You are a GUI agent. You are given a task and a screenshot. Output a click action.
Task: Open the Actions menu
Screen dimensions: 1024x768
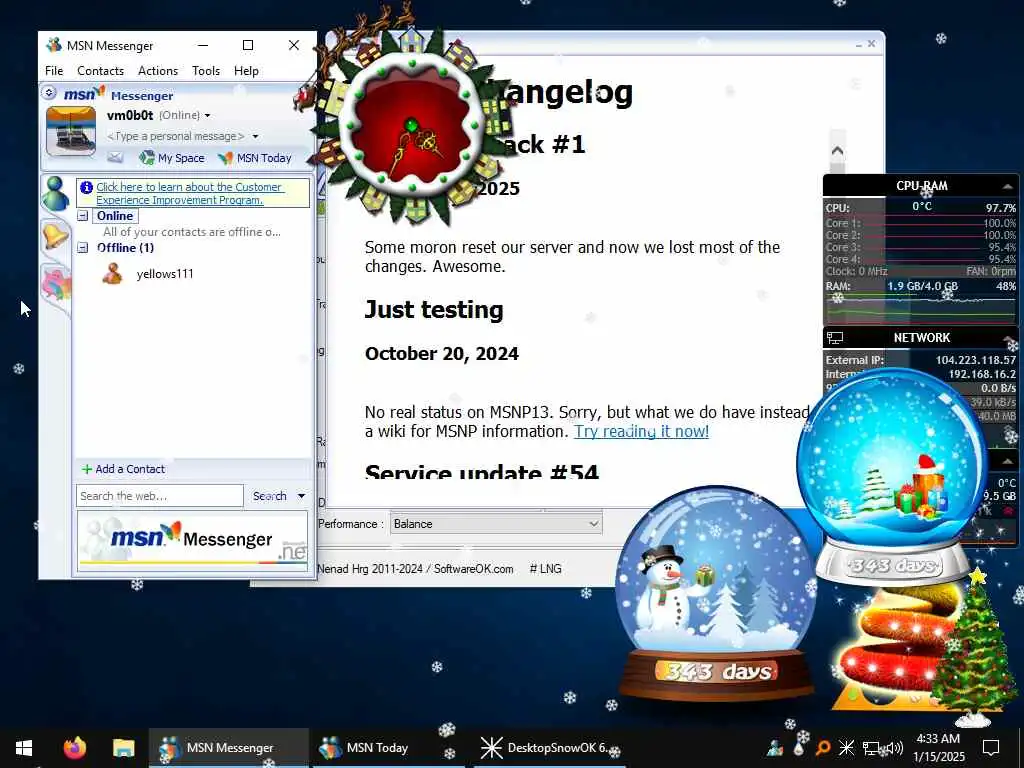(158, 71)
